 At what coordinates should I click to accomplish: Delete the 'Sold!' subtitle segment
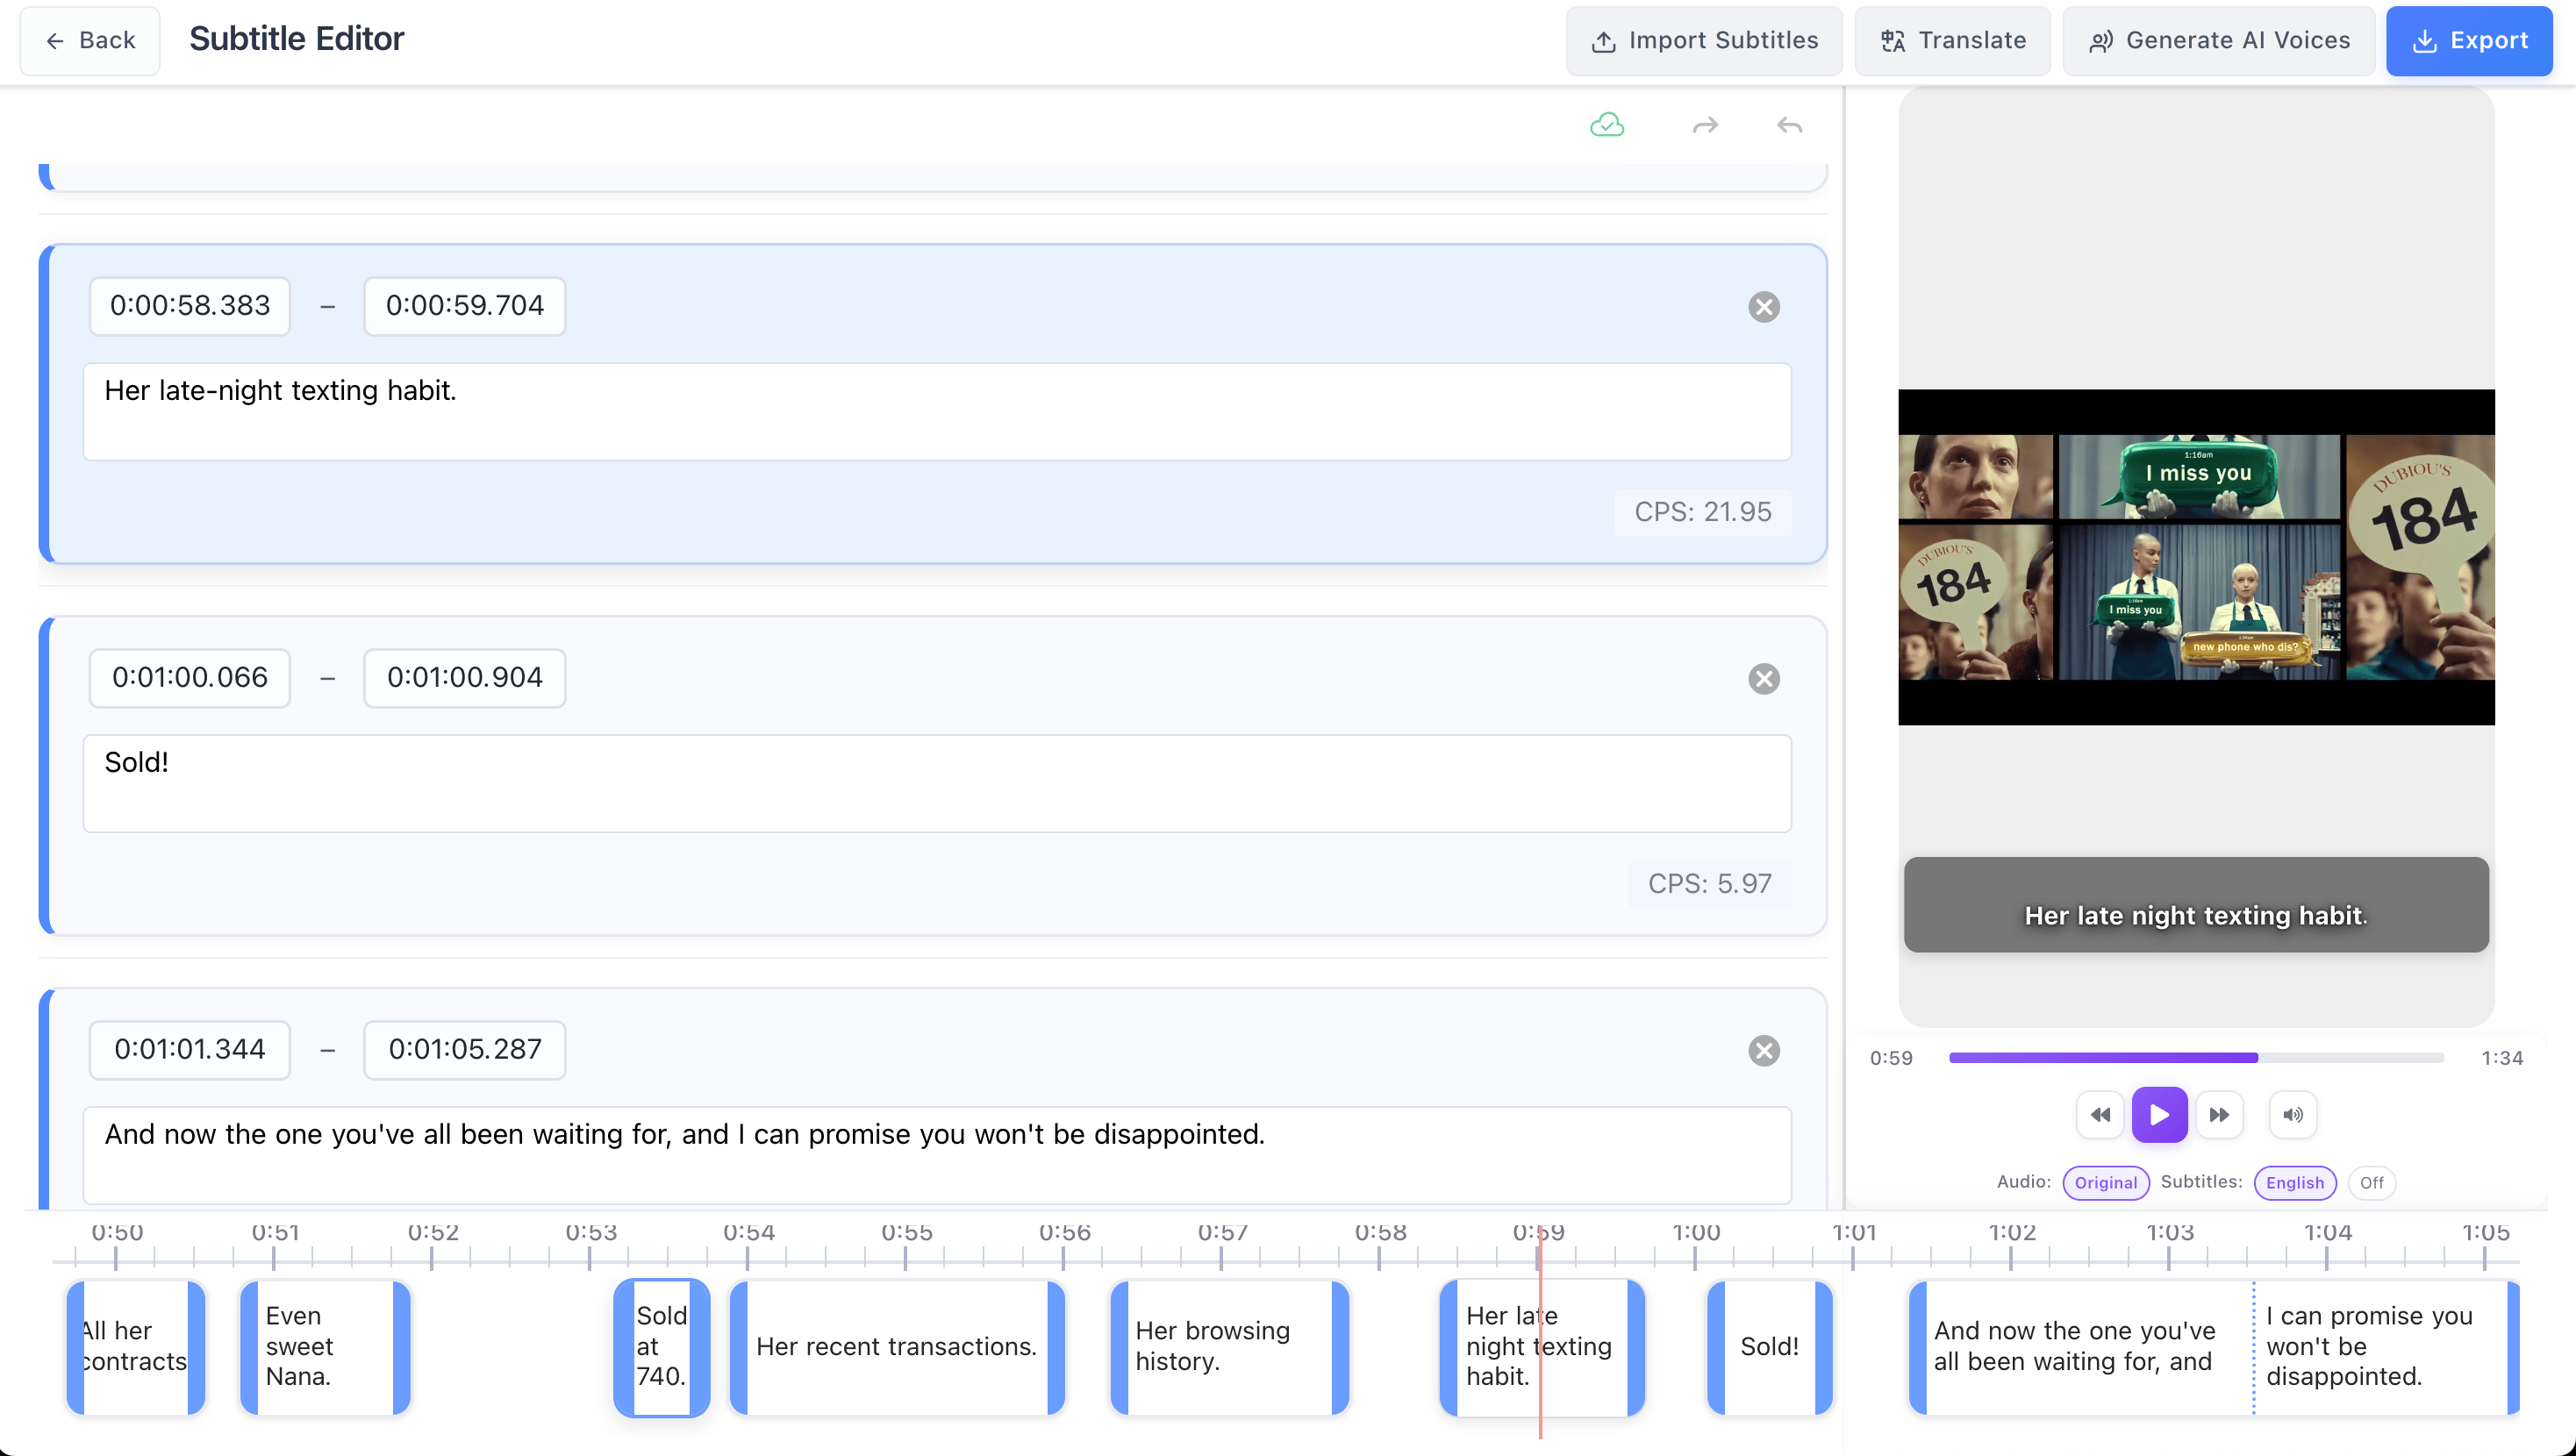pos(1764,678)
